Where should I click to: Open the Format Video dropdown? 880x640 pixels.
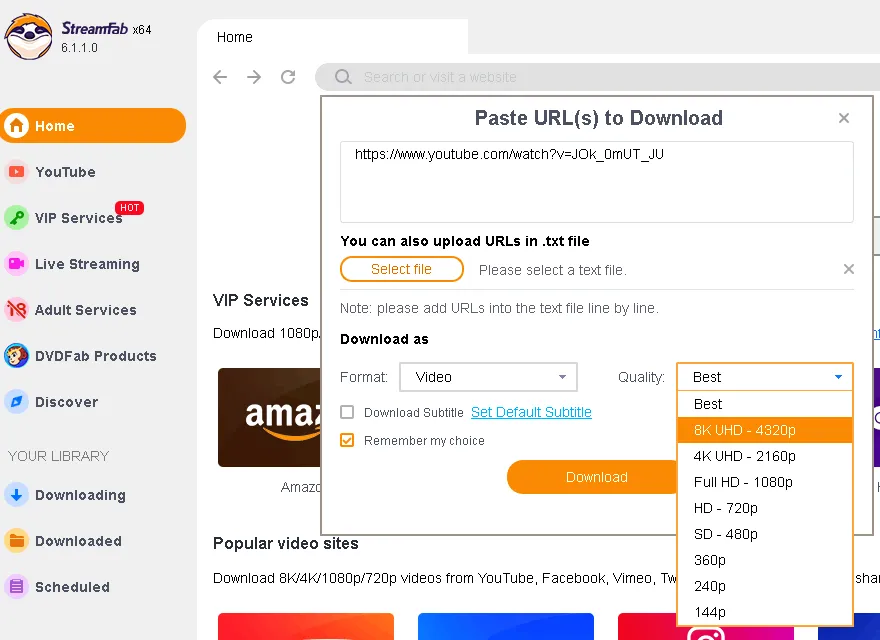click(x=488, y=377)
